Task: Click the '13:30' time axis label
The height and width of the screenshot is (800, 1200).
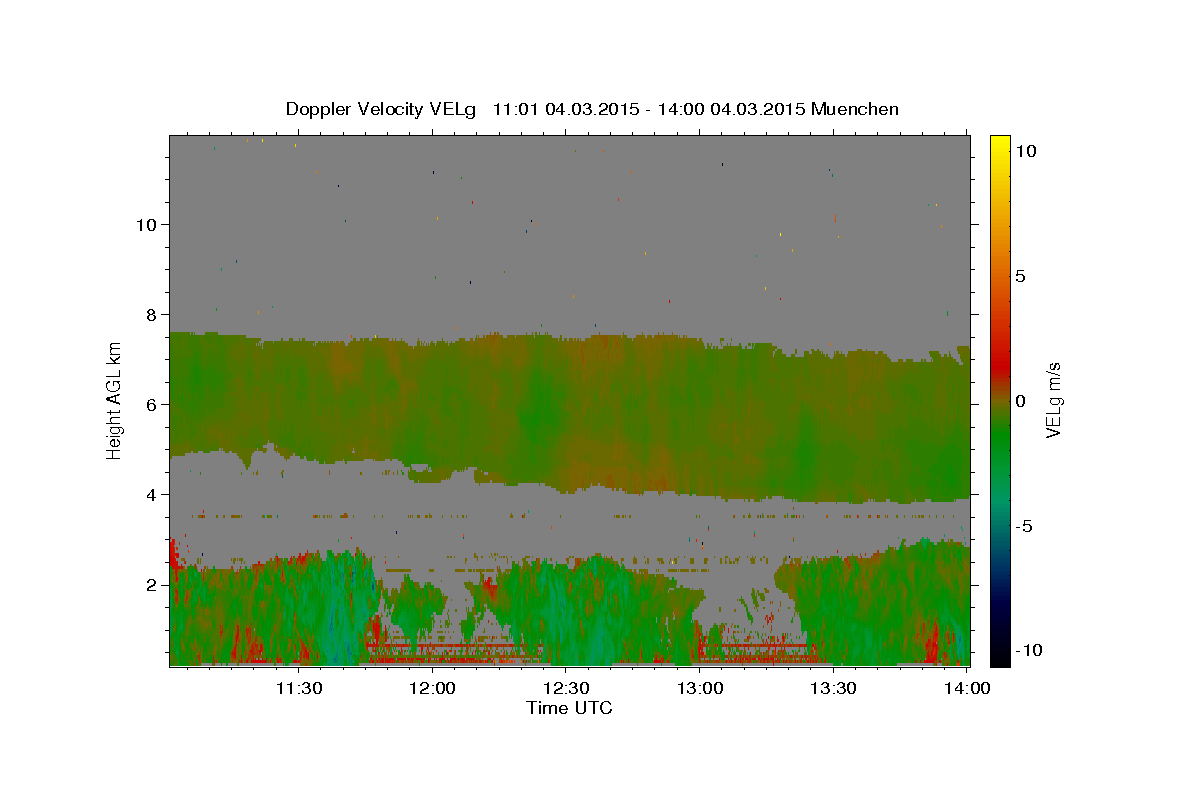Action: [x=834, y=688]
